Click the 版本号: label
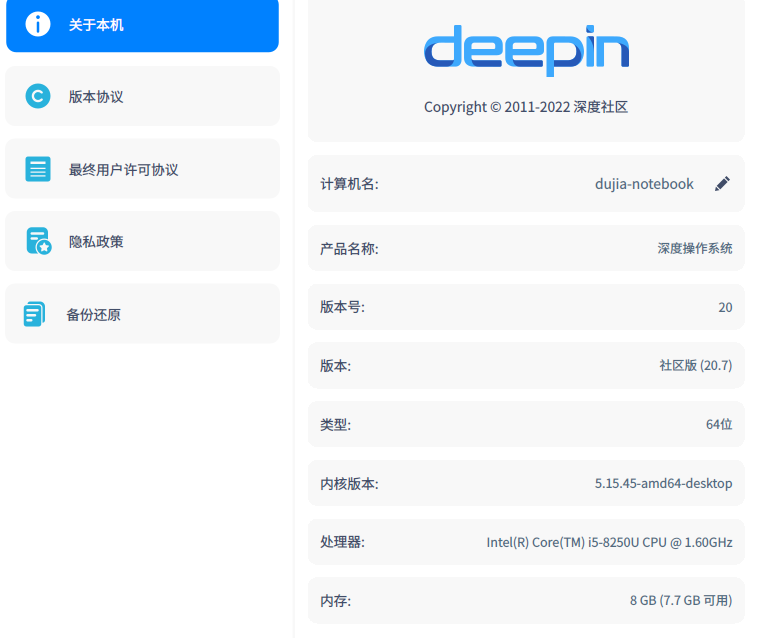This screenshot has width=758, height=638. [x=342, y=307]
